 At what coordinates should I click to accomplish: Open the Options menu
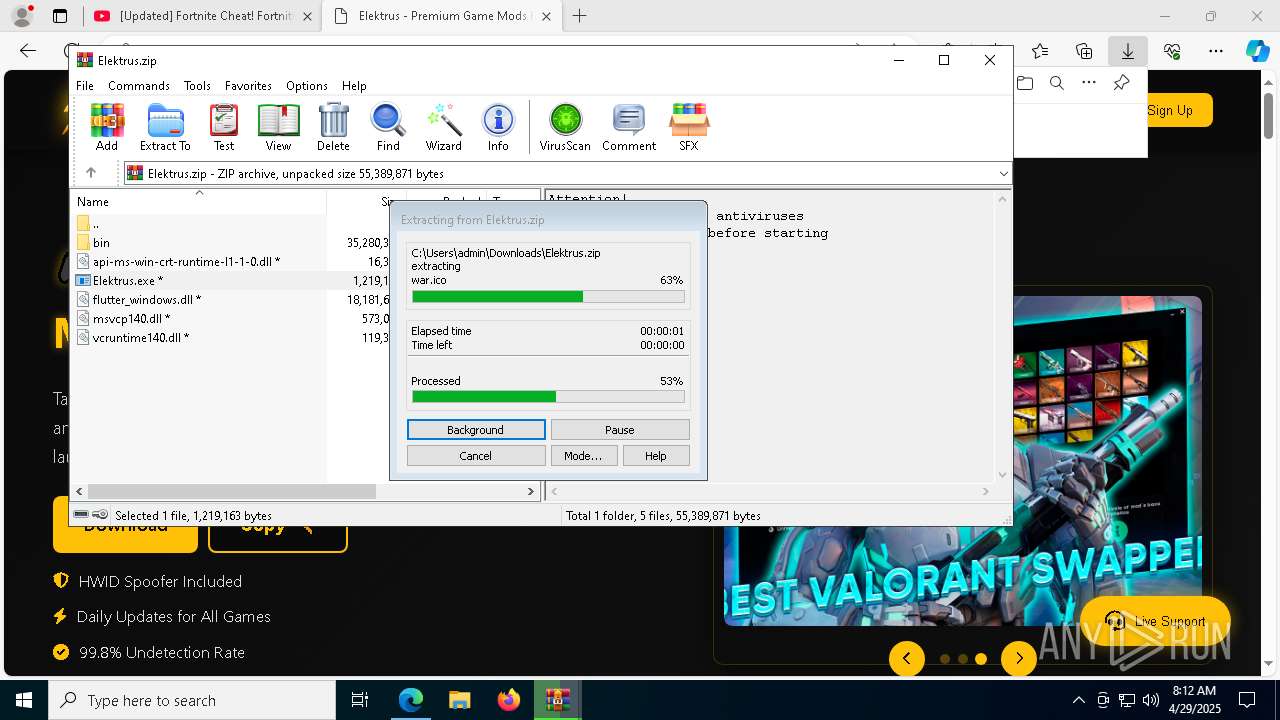coord(307,86)
